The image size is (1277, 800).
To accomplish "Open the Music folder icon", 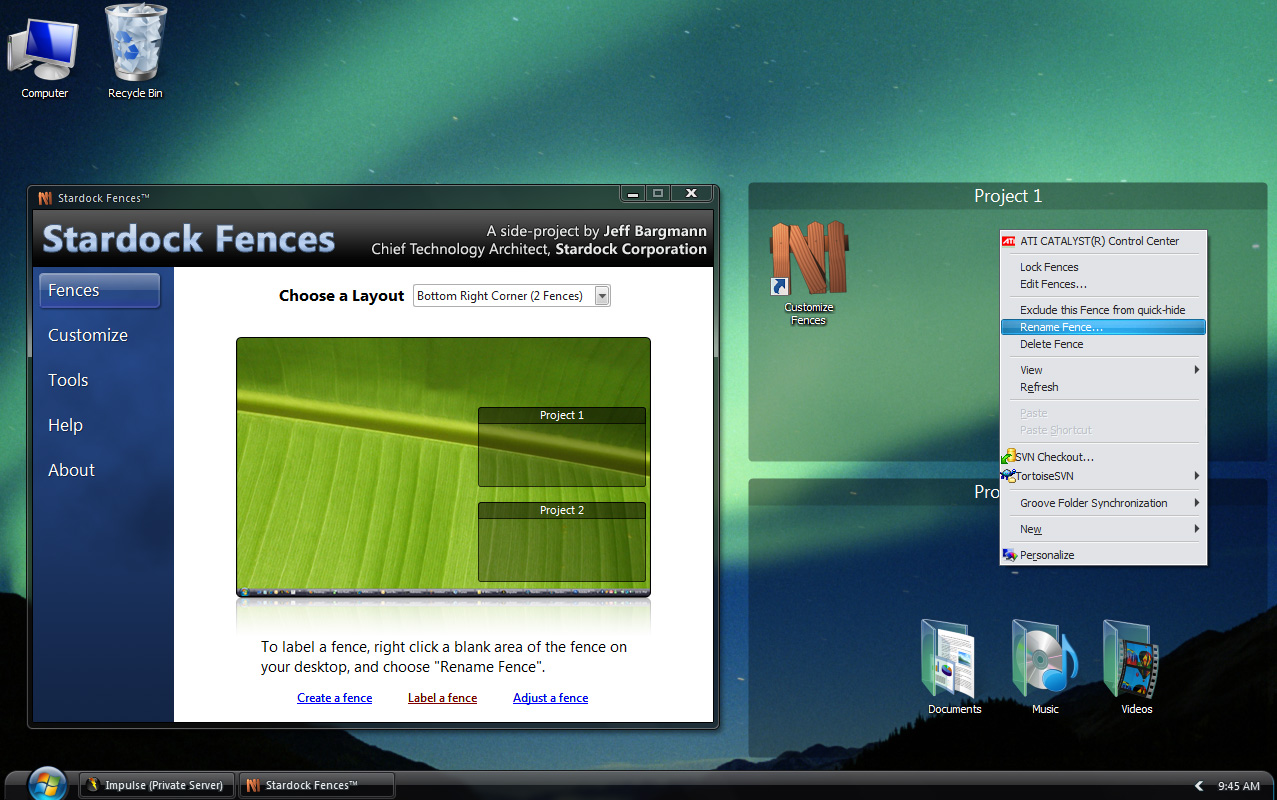I will (x=1045, y=667).
